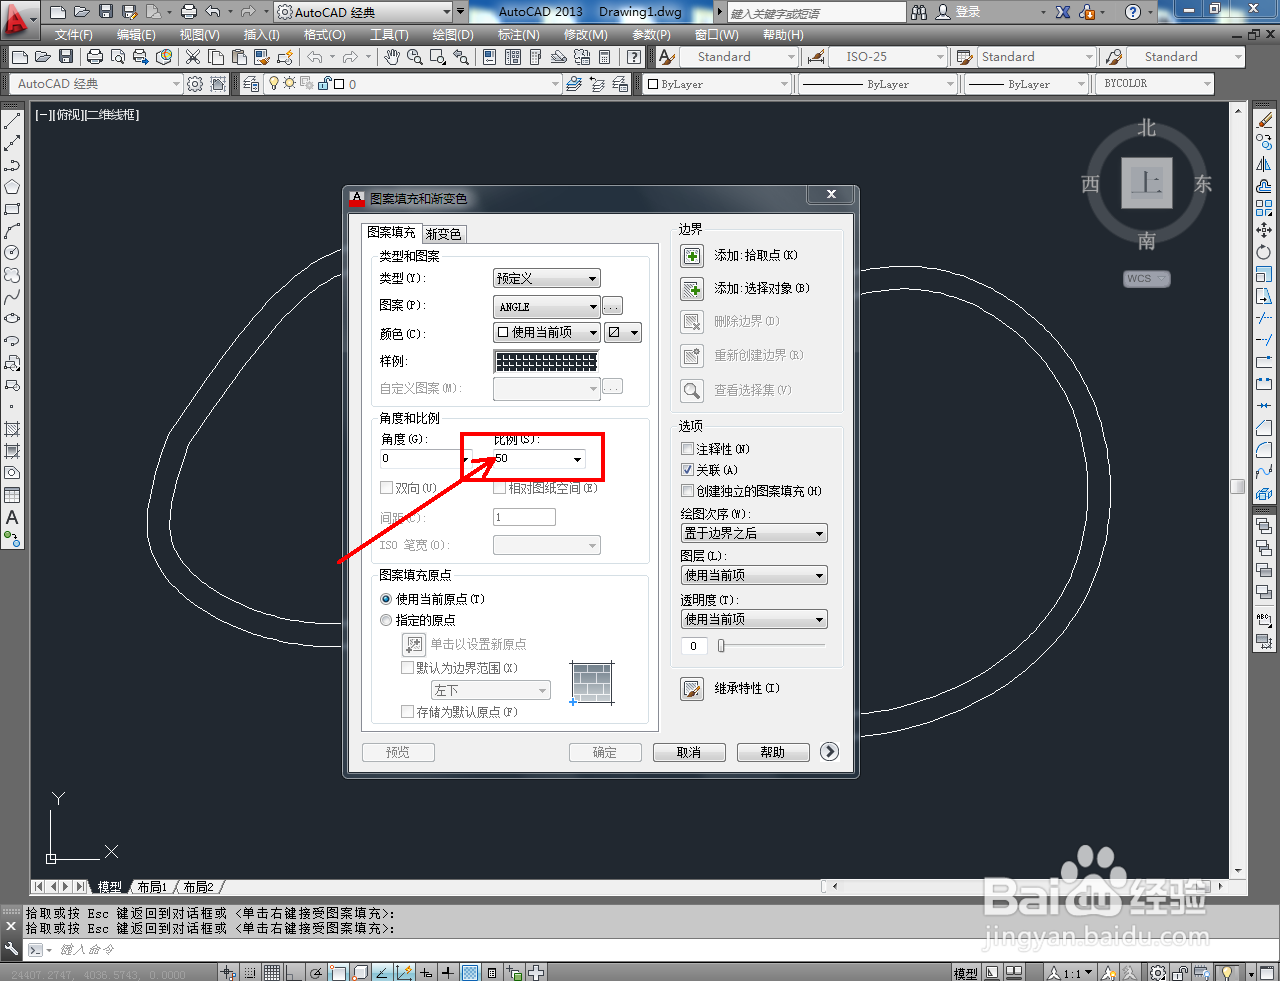Select the Multiline Text A tool
Viewport: 1280px width, 981px height.
click(12, 517)
